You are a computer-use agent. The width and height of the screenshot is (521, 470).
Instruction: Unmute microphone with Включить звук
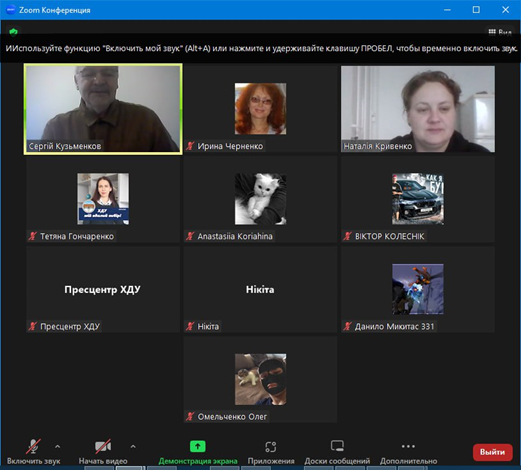click(x=33, y=451)
